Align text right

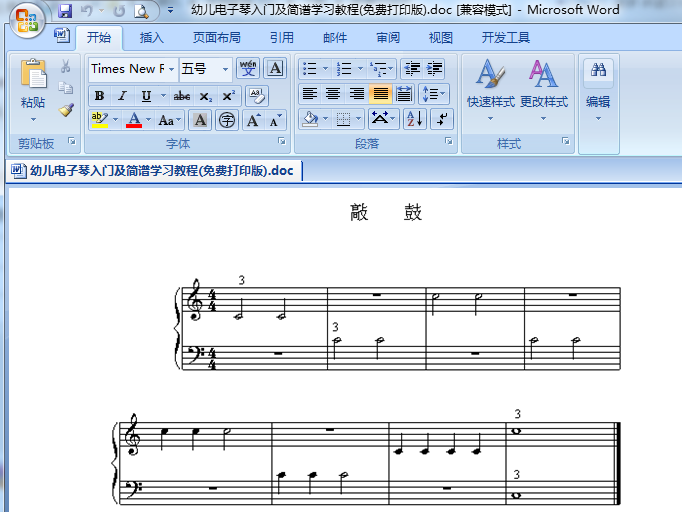[x=357, y=94]
